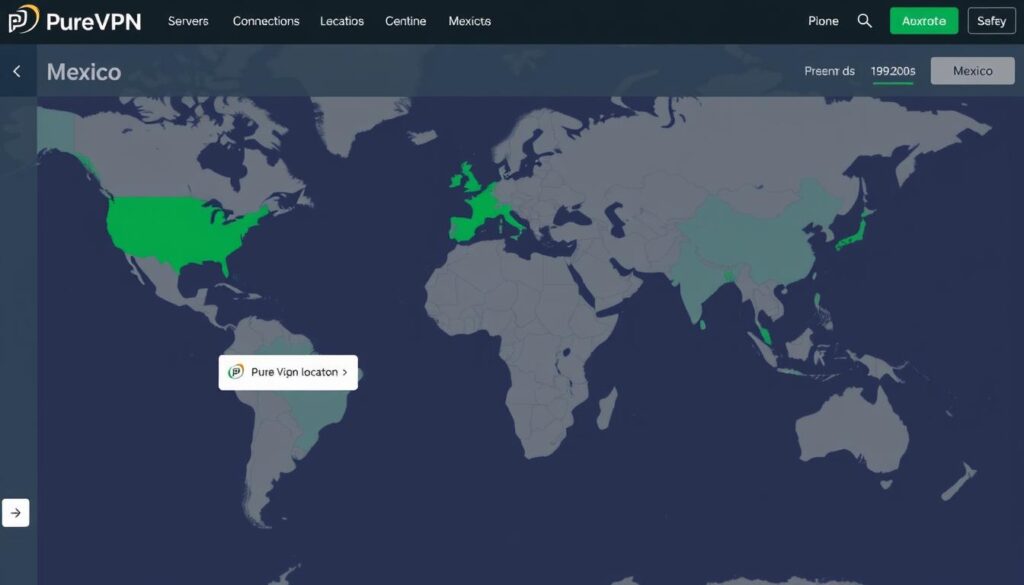Click the Pure Vipn locaton tooltip text

pyautogui.click(x=295, y=372)
